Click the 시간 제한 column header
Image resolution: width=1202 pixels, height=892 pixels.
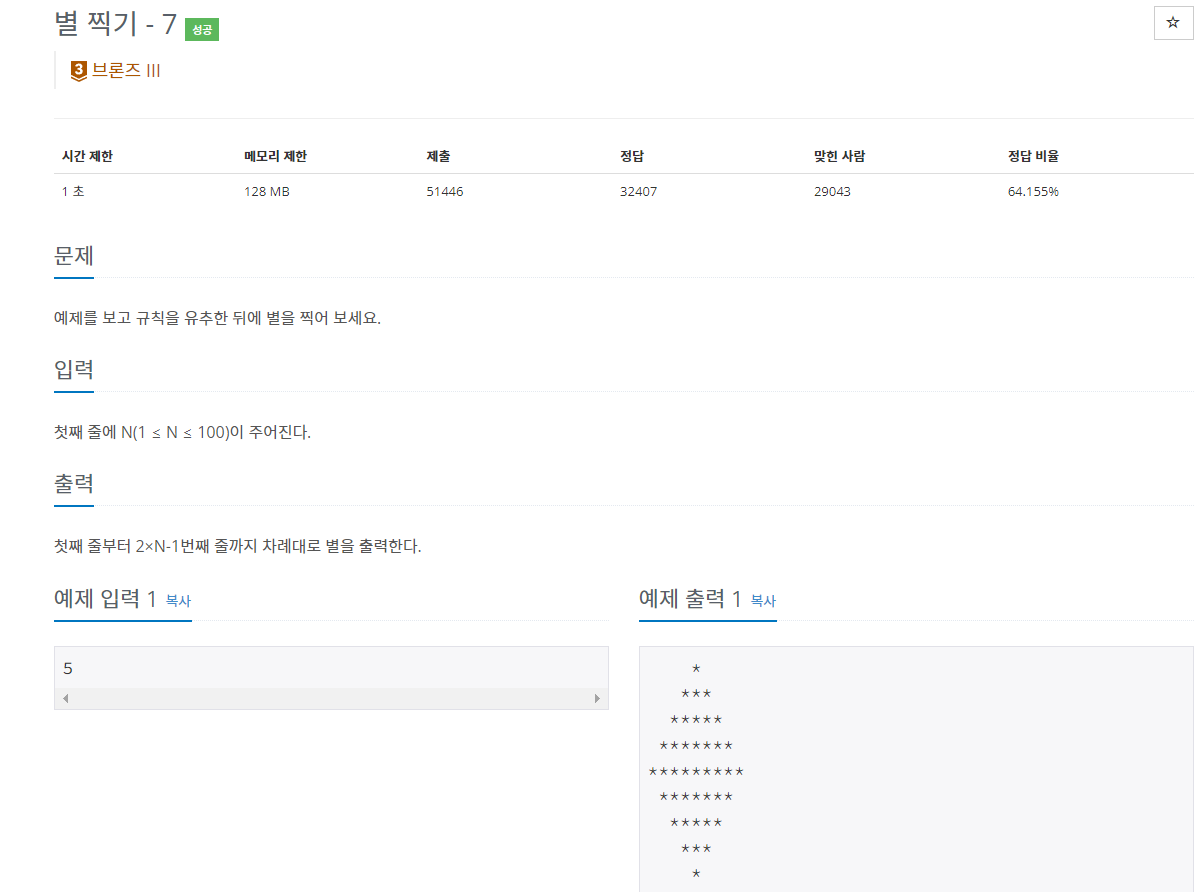[87, 156]
